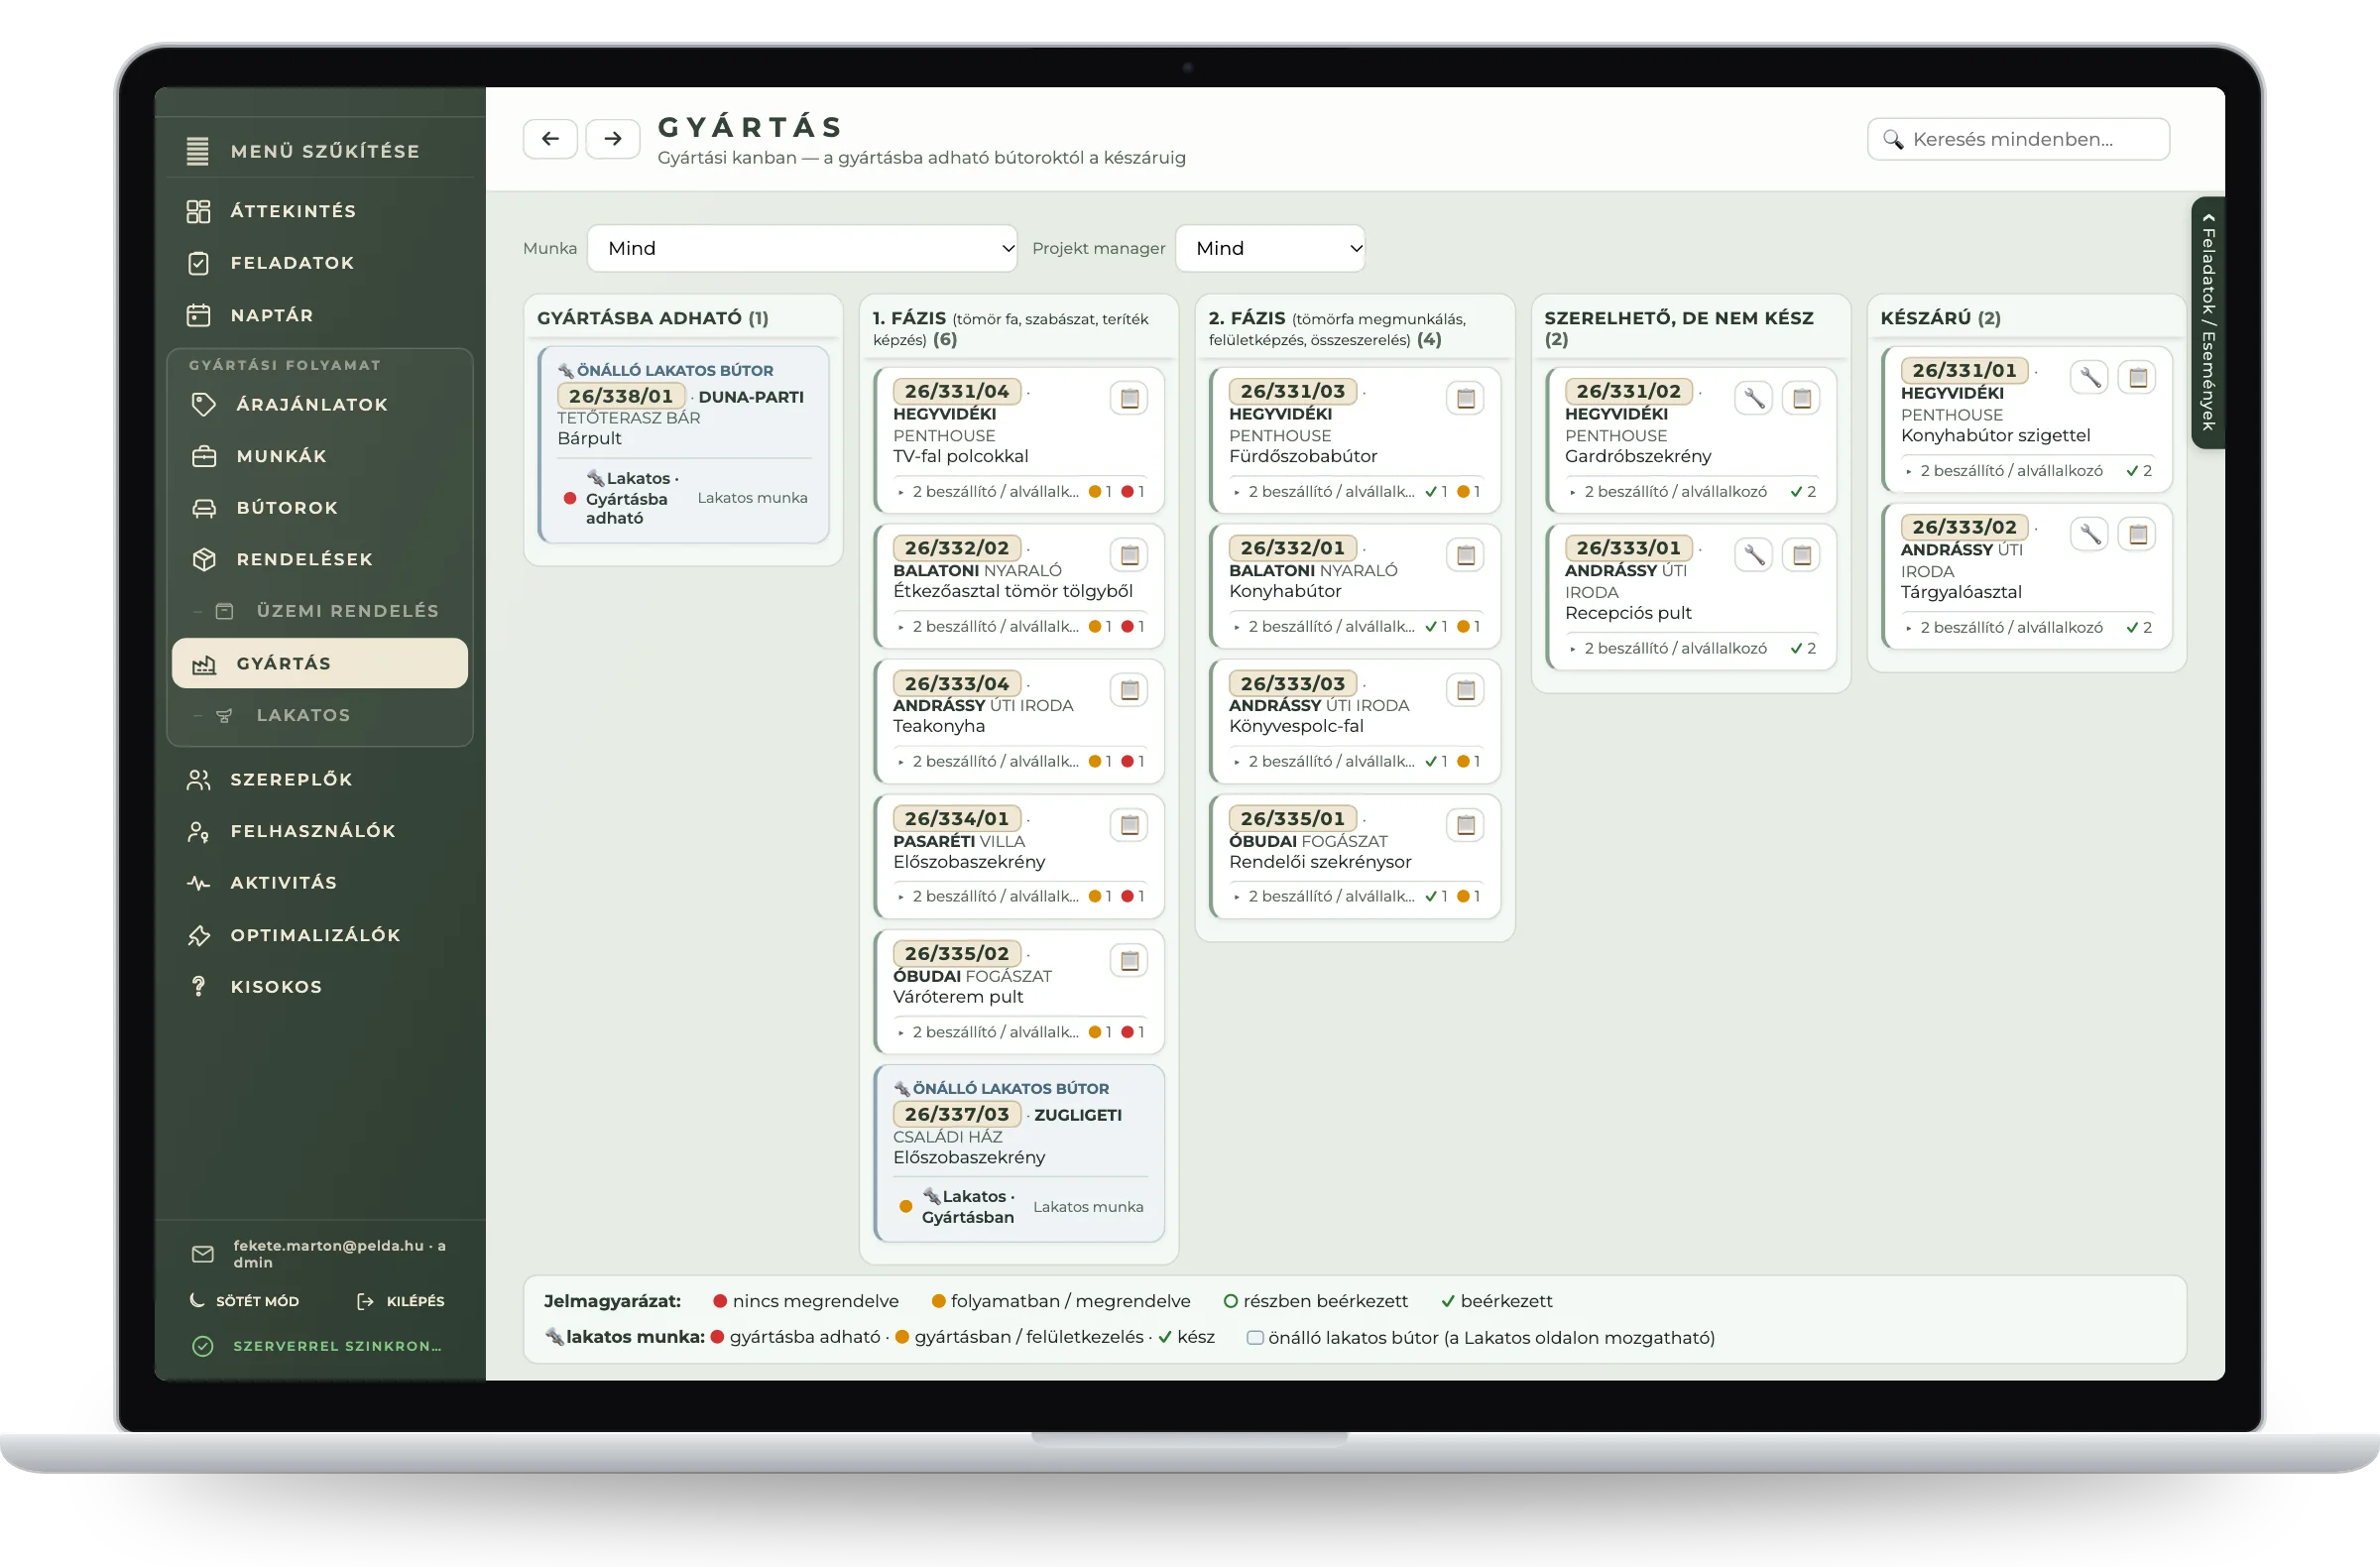2380x1567 pixels.
Task: Open clipboard icon on 26/331/03 card
Action: pos(1465,398)
